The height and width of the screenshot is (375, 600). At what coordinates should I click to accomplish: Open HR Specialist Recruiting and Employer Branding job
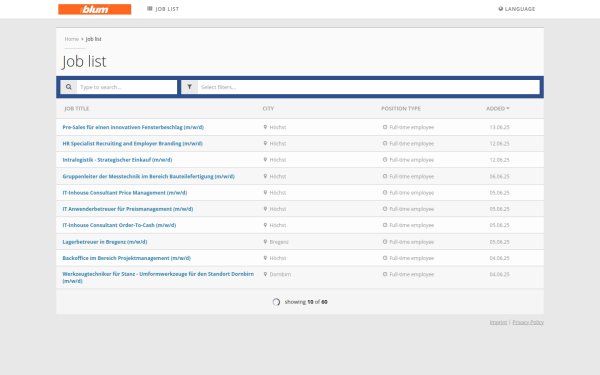132,143
